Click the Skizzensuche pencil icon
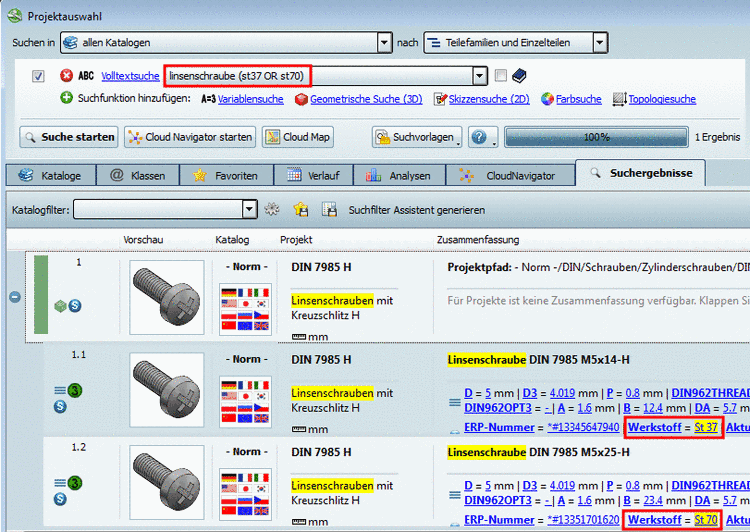This screenshot has height=532, width=750. pyautogui.click(x=440, y=99)
